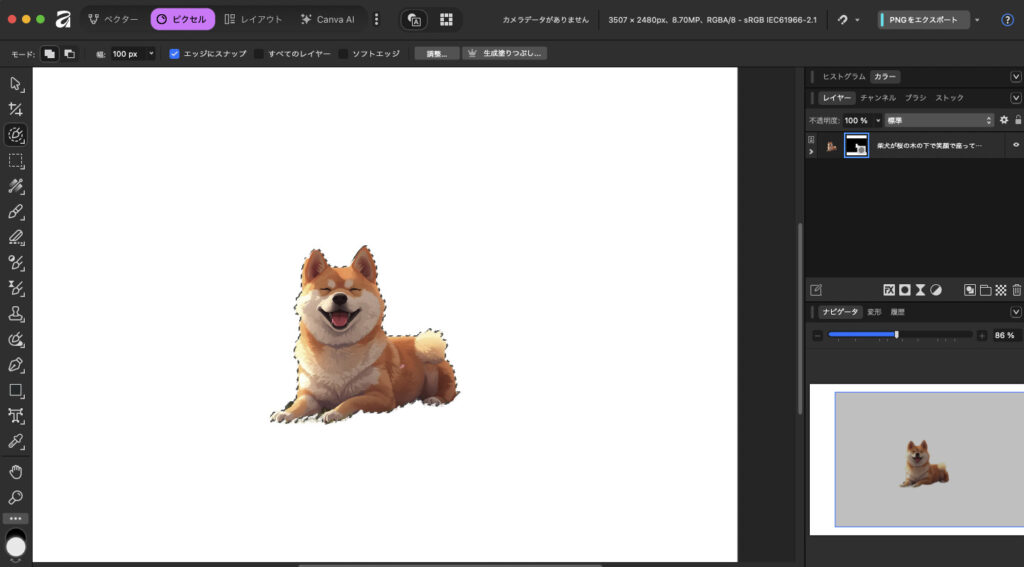This screenshot has width=1024, height=567.
Task: Select the Move tool arrow icon
Action: [15, 83]
